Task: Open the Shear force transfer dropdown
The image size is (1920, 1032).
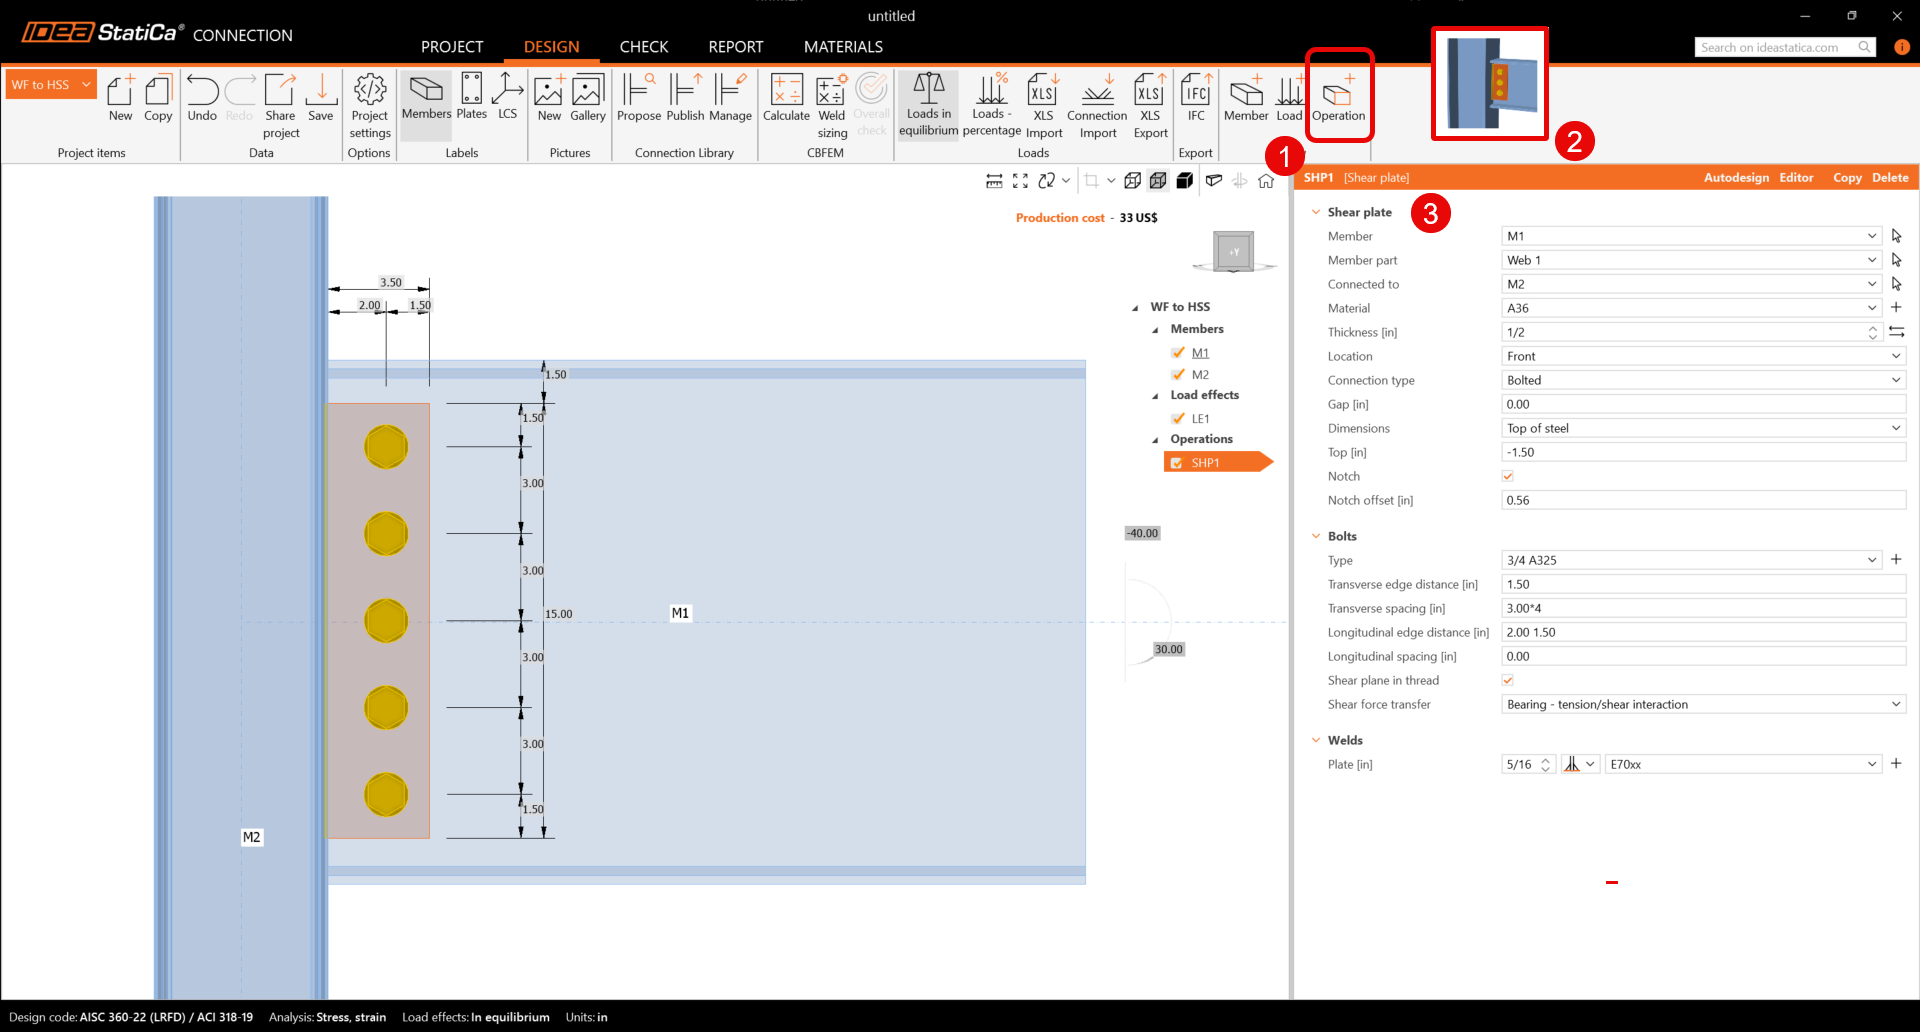Action: pos(1703,705)
